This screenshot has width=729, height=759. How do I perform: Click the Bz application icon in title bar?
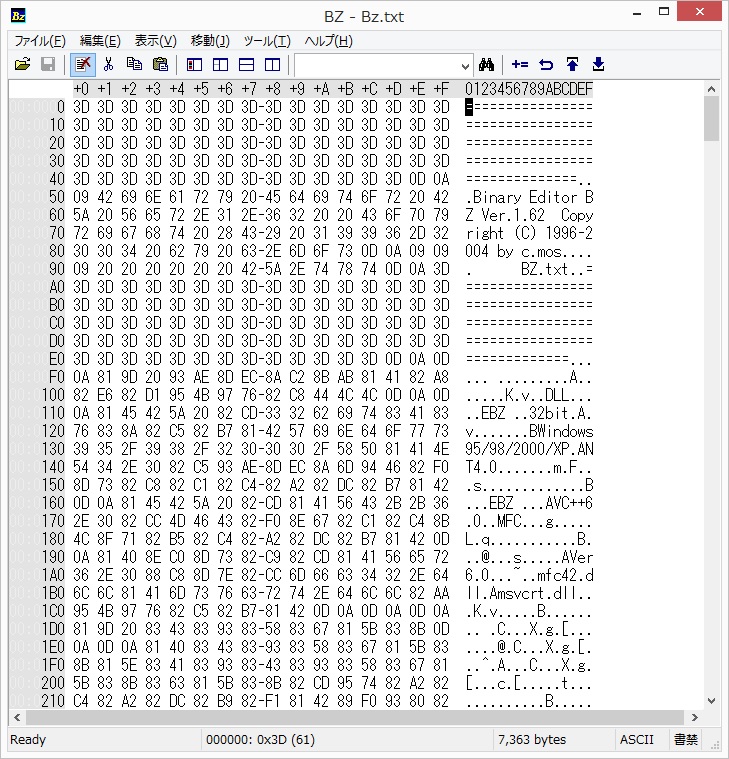pos(18,15)
